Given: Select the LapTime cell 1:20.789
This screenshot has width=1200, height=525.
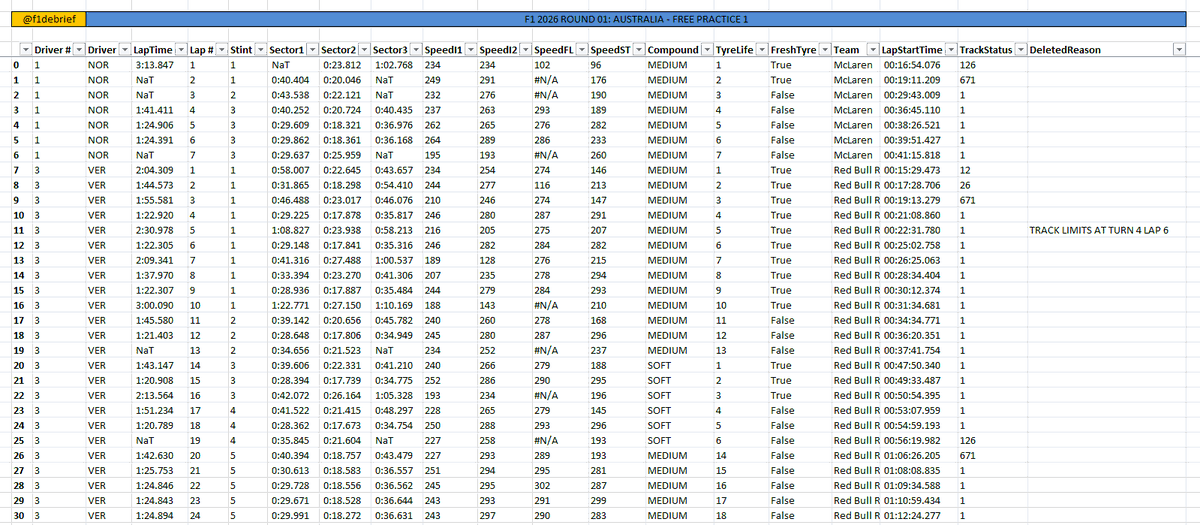Looking at the screenshot, I should [x=159, y=426].
